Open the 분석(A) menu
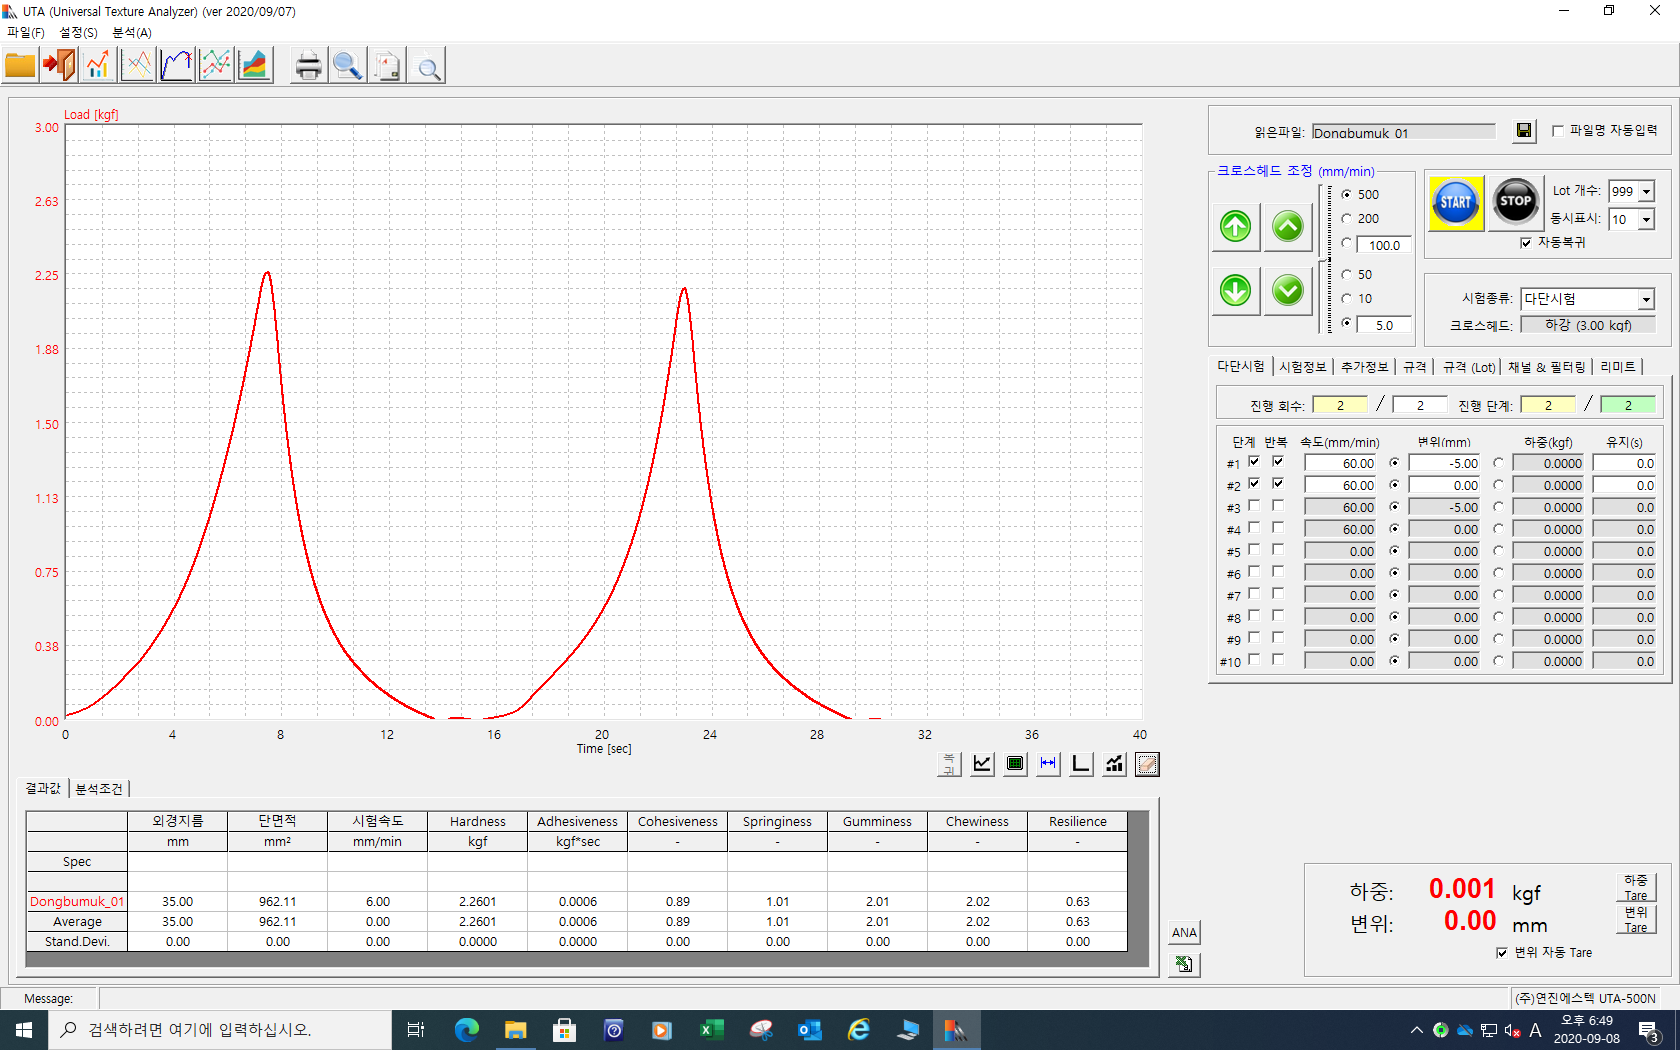This screenshot has width=1680, height=1050. tap(131, 32)
